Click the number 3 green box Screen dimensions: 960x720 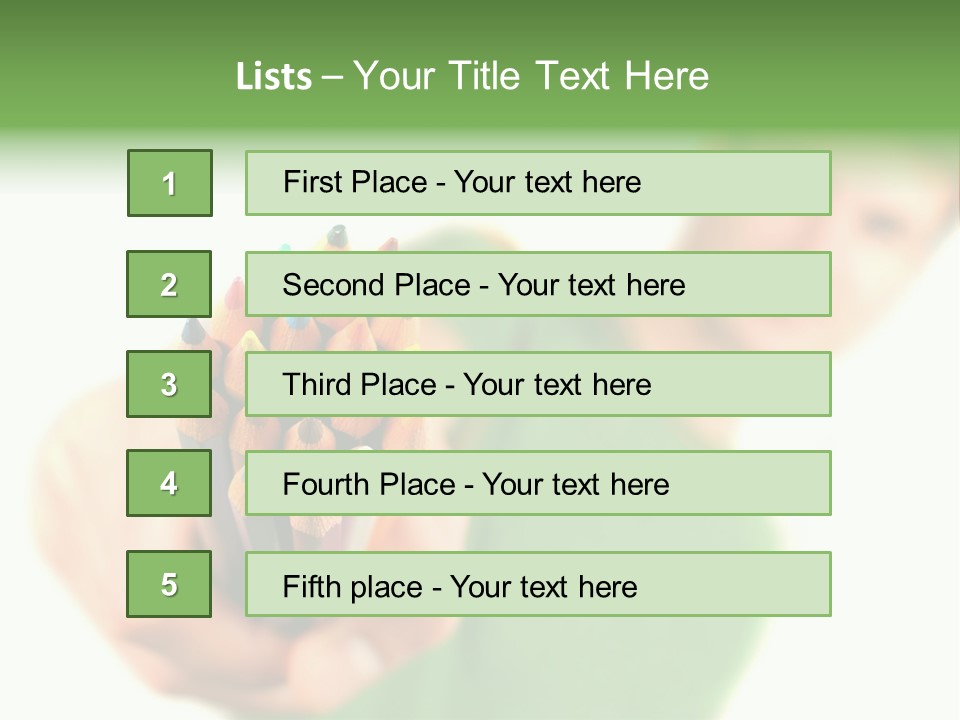click(x=169, y=384)
